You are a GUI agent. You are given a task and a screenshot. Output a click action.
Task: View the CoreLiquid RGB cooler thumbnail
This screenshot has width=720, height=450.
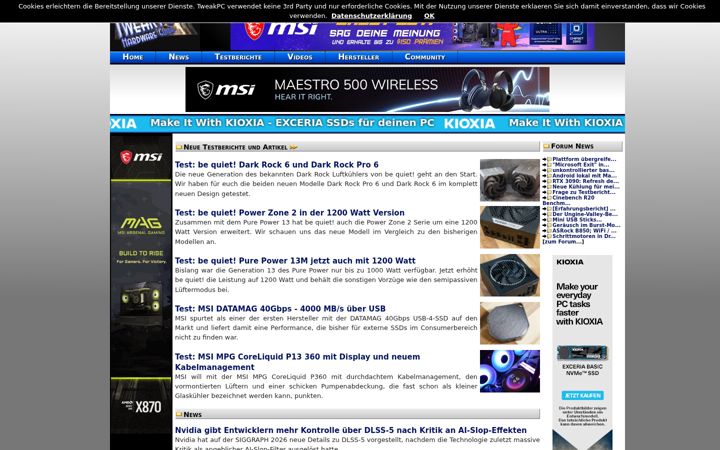(x=510, y=371)
